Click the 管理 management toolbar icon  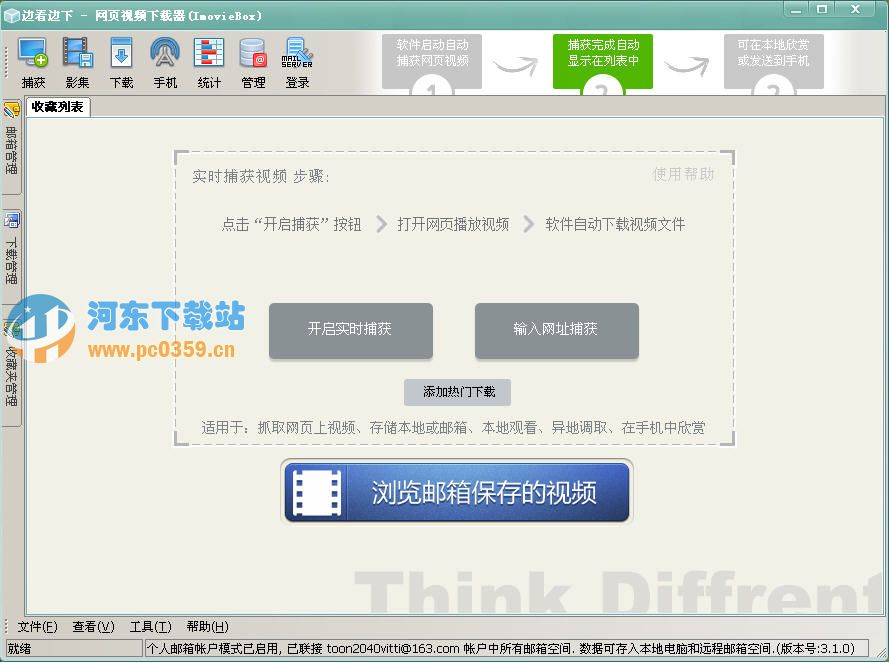coord(253,60)
